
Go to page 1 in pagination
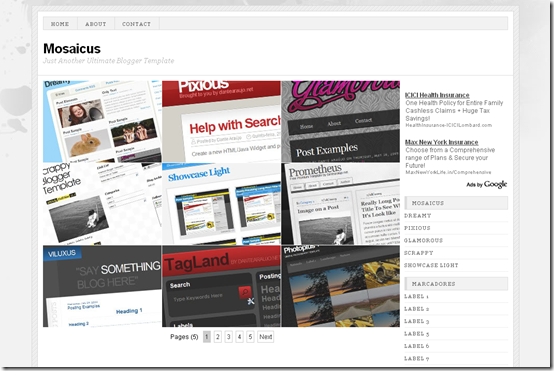[207, 337]
